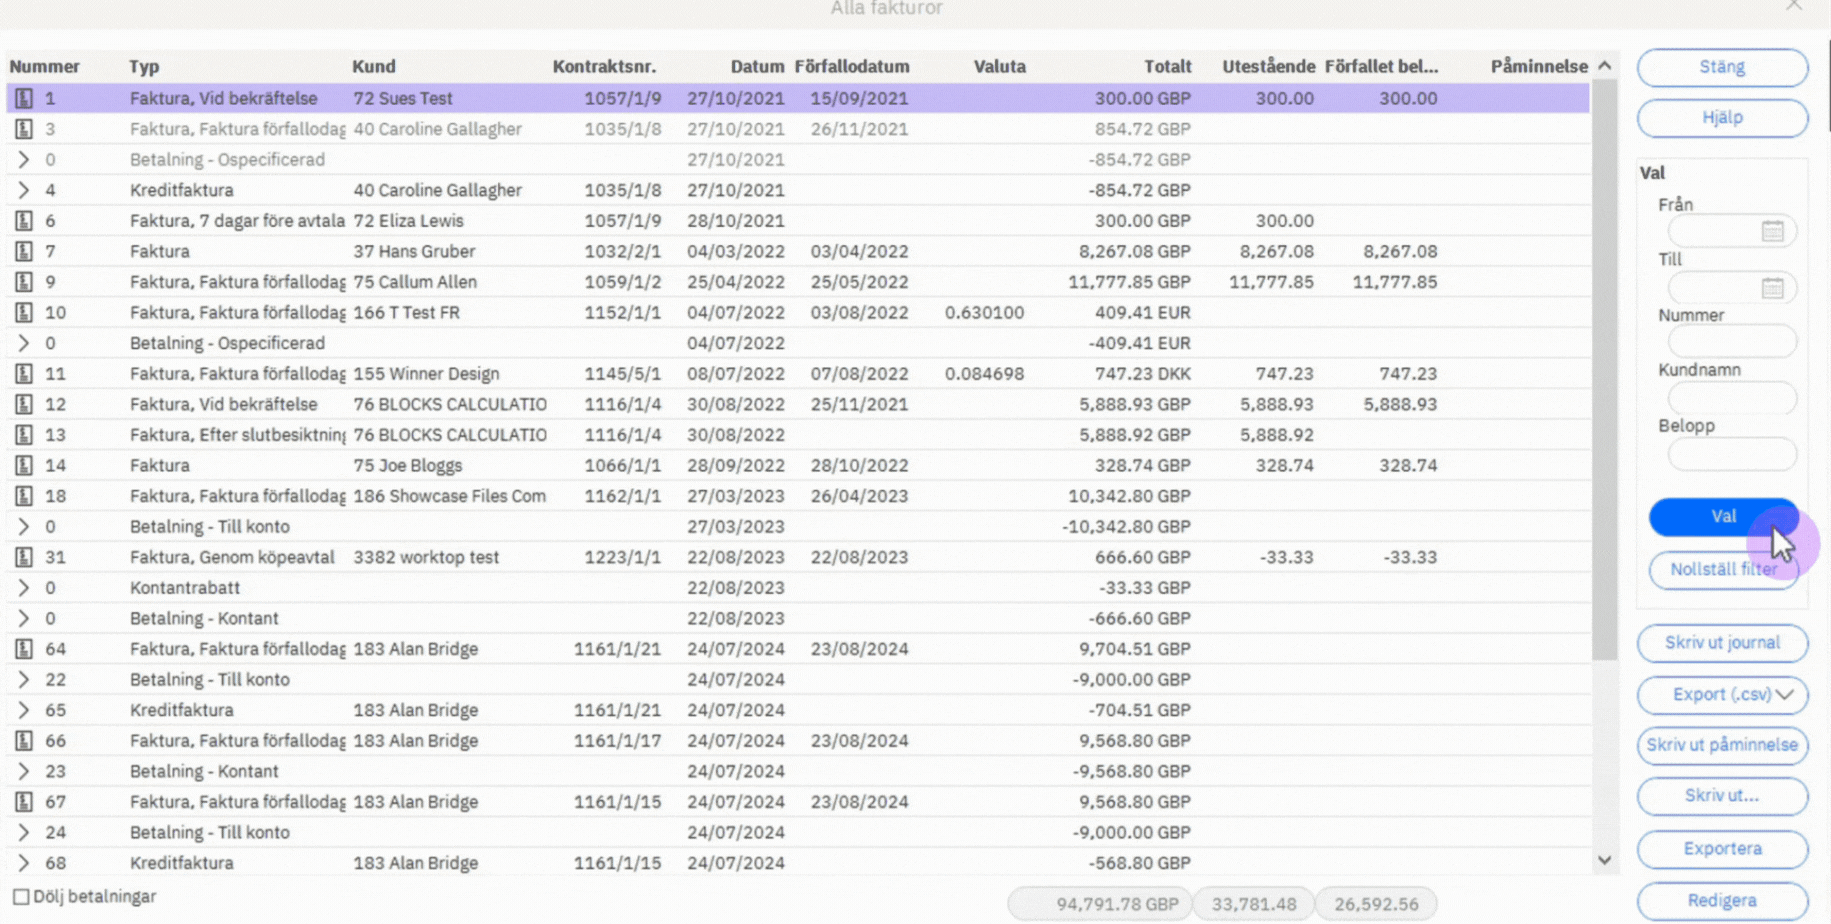Click the invoice icon on row 1 Sues Test
This screenshot has width=1831, height=924.
point(25,97)
